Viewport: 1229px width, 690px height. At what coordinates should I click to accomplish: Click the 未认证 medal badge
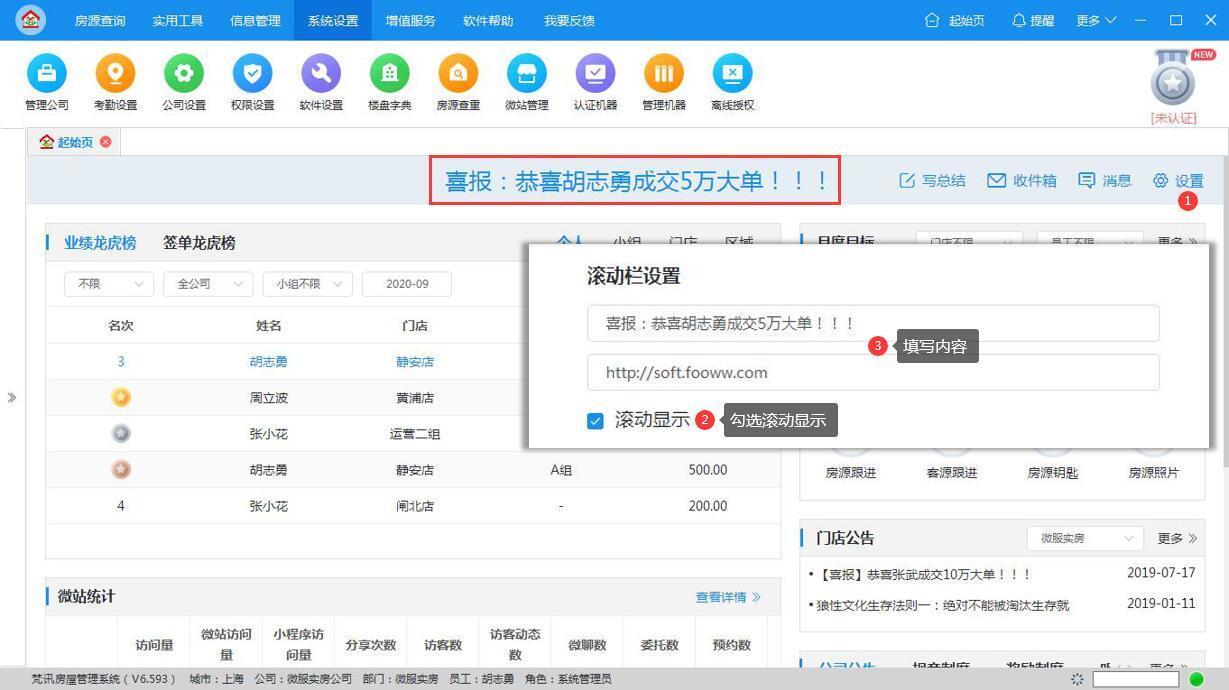pos(1171,85)
